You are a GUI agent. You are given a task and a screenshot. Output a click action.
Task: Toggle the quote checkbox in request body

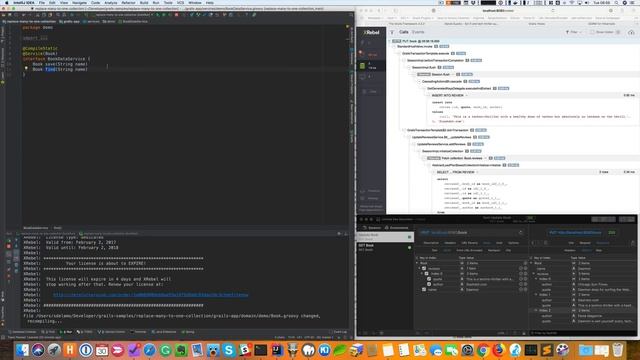[429, 279]
